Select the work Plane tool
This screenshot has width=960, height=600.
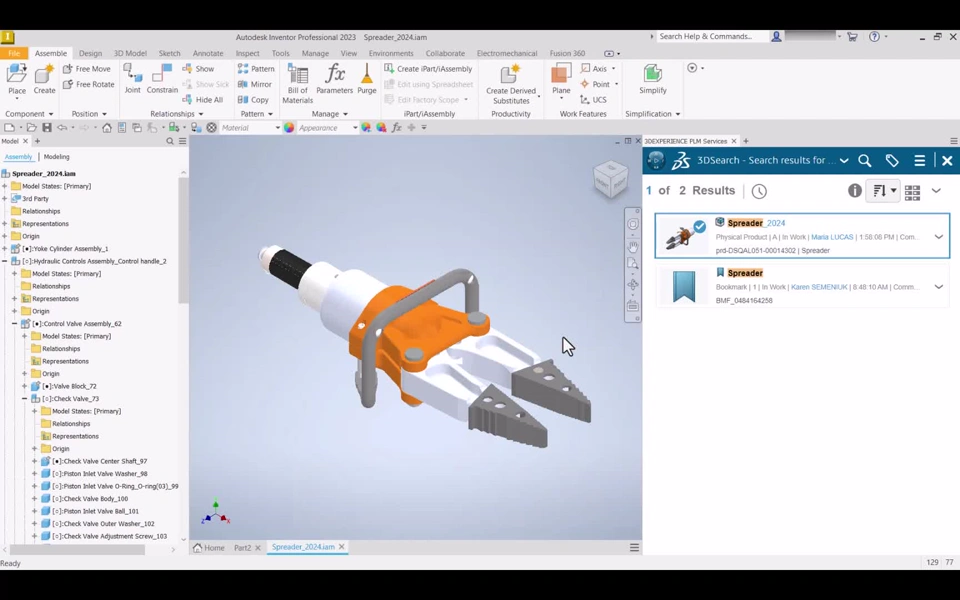[561, 80]
